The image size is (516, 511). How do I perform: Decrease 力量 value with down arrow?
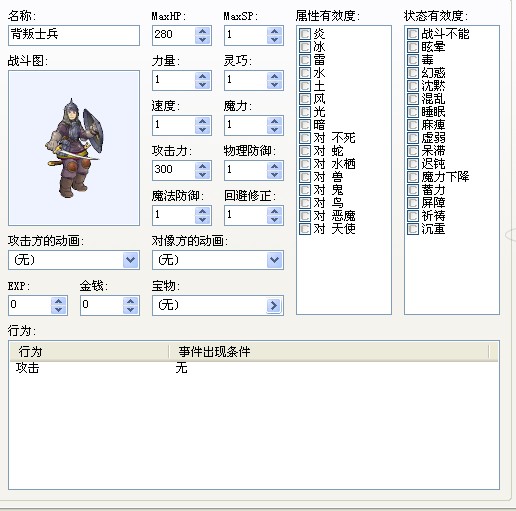pyautogui.click(x=202, y=85)
